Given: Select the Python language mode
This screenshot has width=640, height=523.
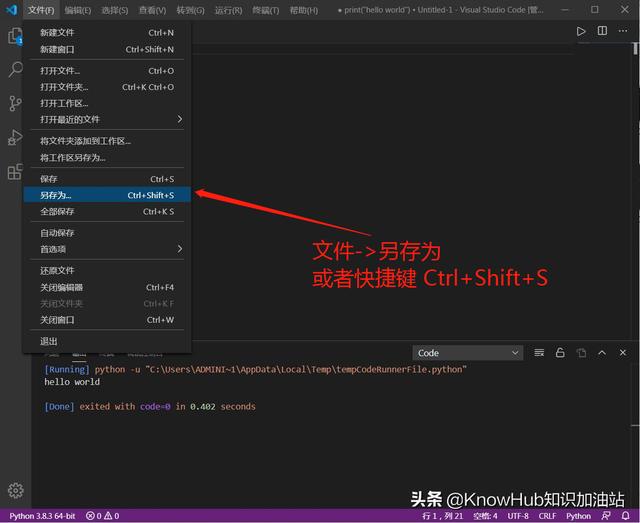Looking at the screenshot, I should pyautogui.click(x=578, y=516).
